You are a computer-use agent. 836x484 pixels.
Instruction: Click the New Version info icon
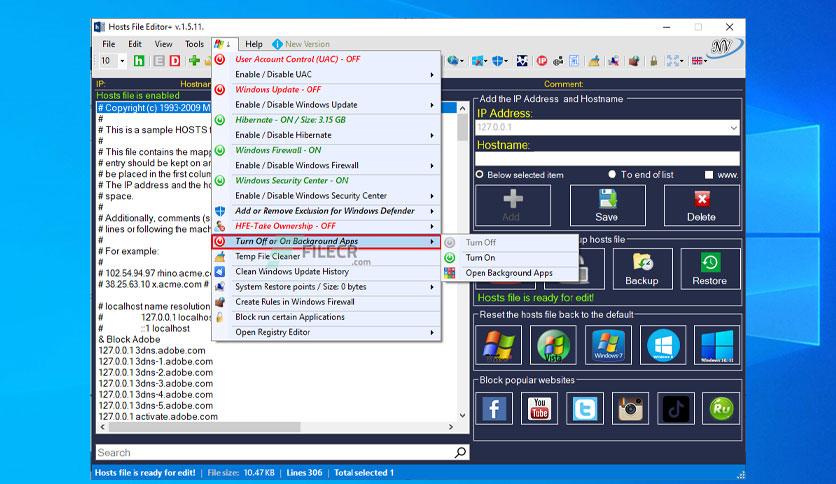click(277, 44)
